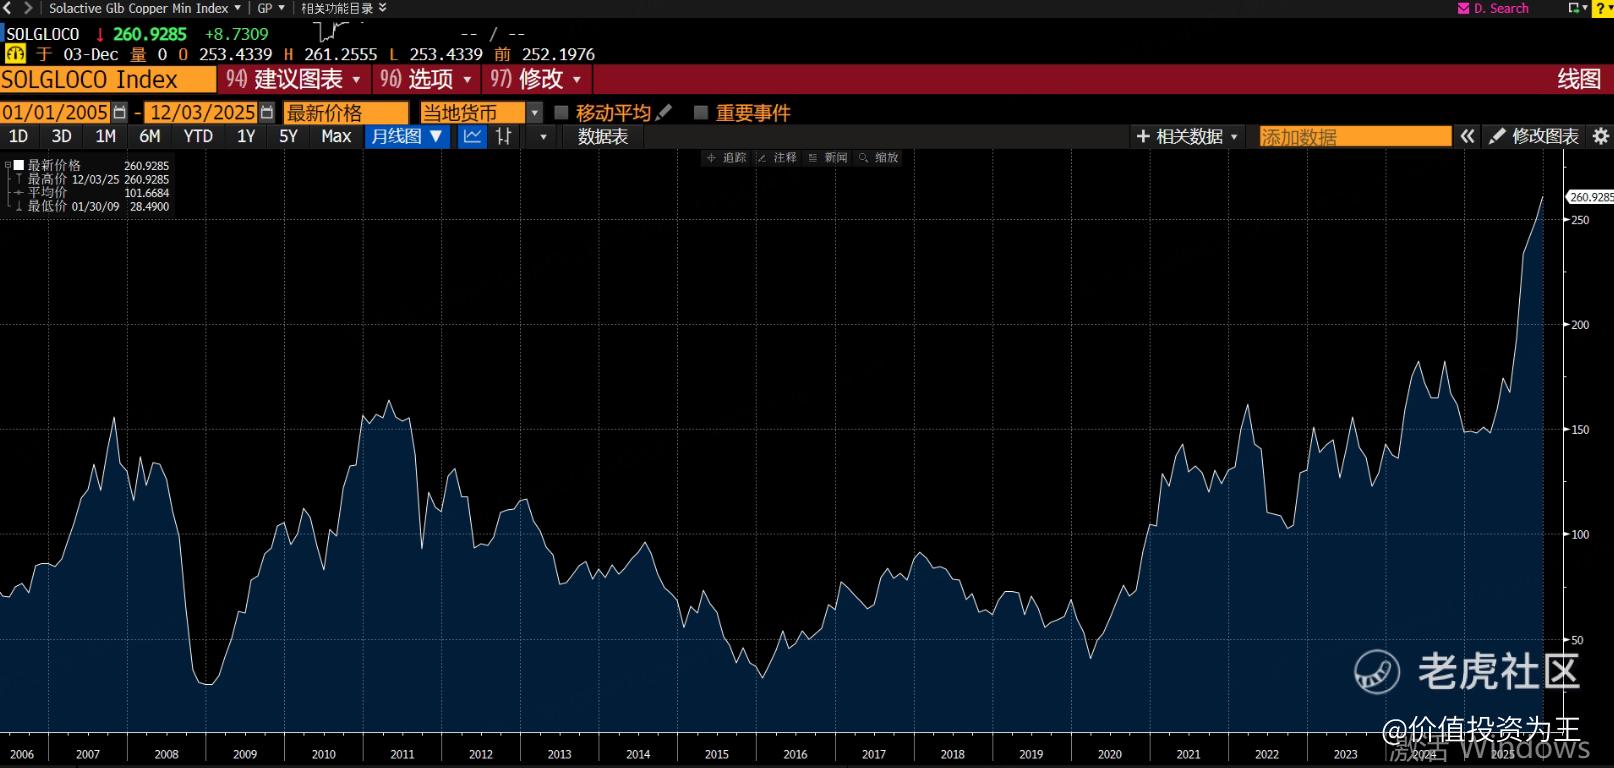This screenshot has height=768, width=1614.
Task: Click the 添加数据 input field
Action: tap(1355, 137)
